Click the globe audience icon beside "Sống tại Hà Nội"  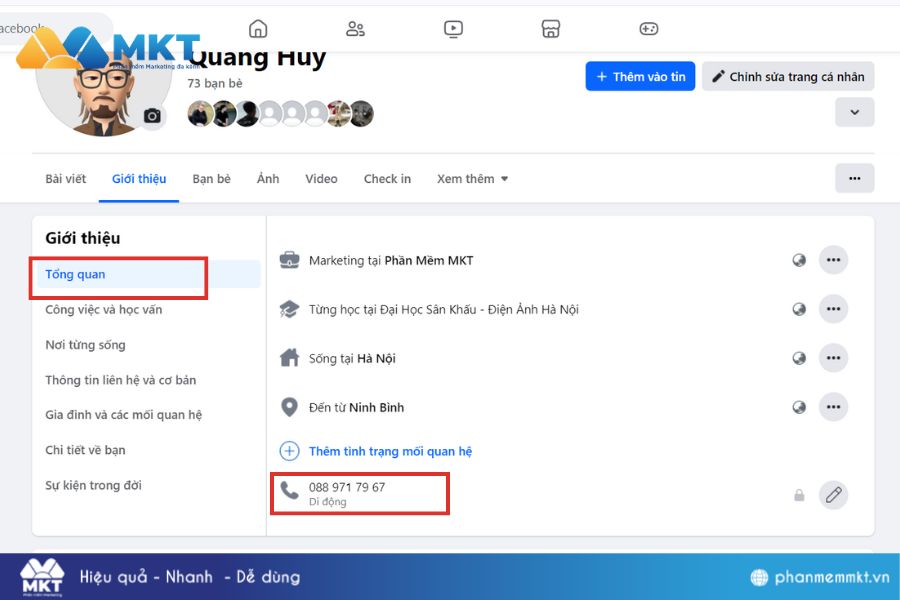point(799,358)
